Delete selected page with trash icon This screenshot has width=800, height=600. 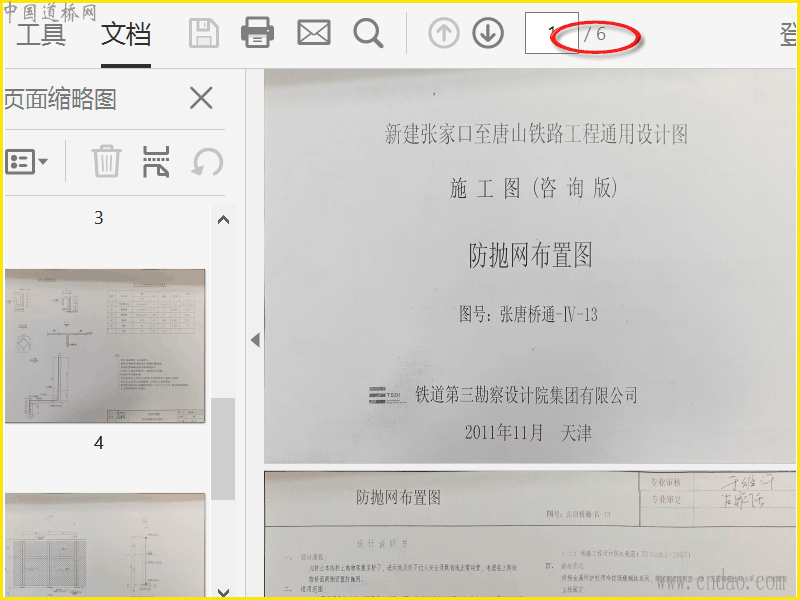tap(106, 161)
